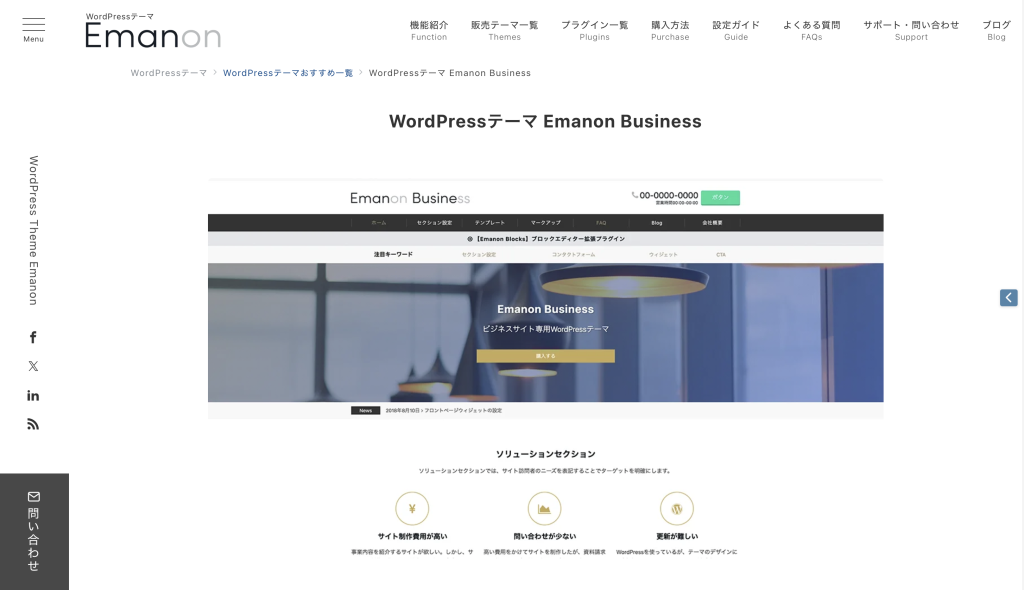
Task: Click WordPressテーマおすすめ一覧 breadcrumb link
Action: pos(288,73)
